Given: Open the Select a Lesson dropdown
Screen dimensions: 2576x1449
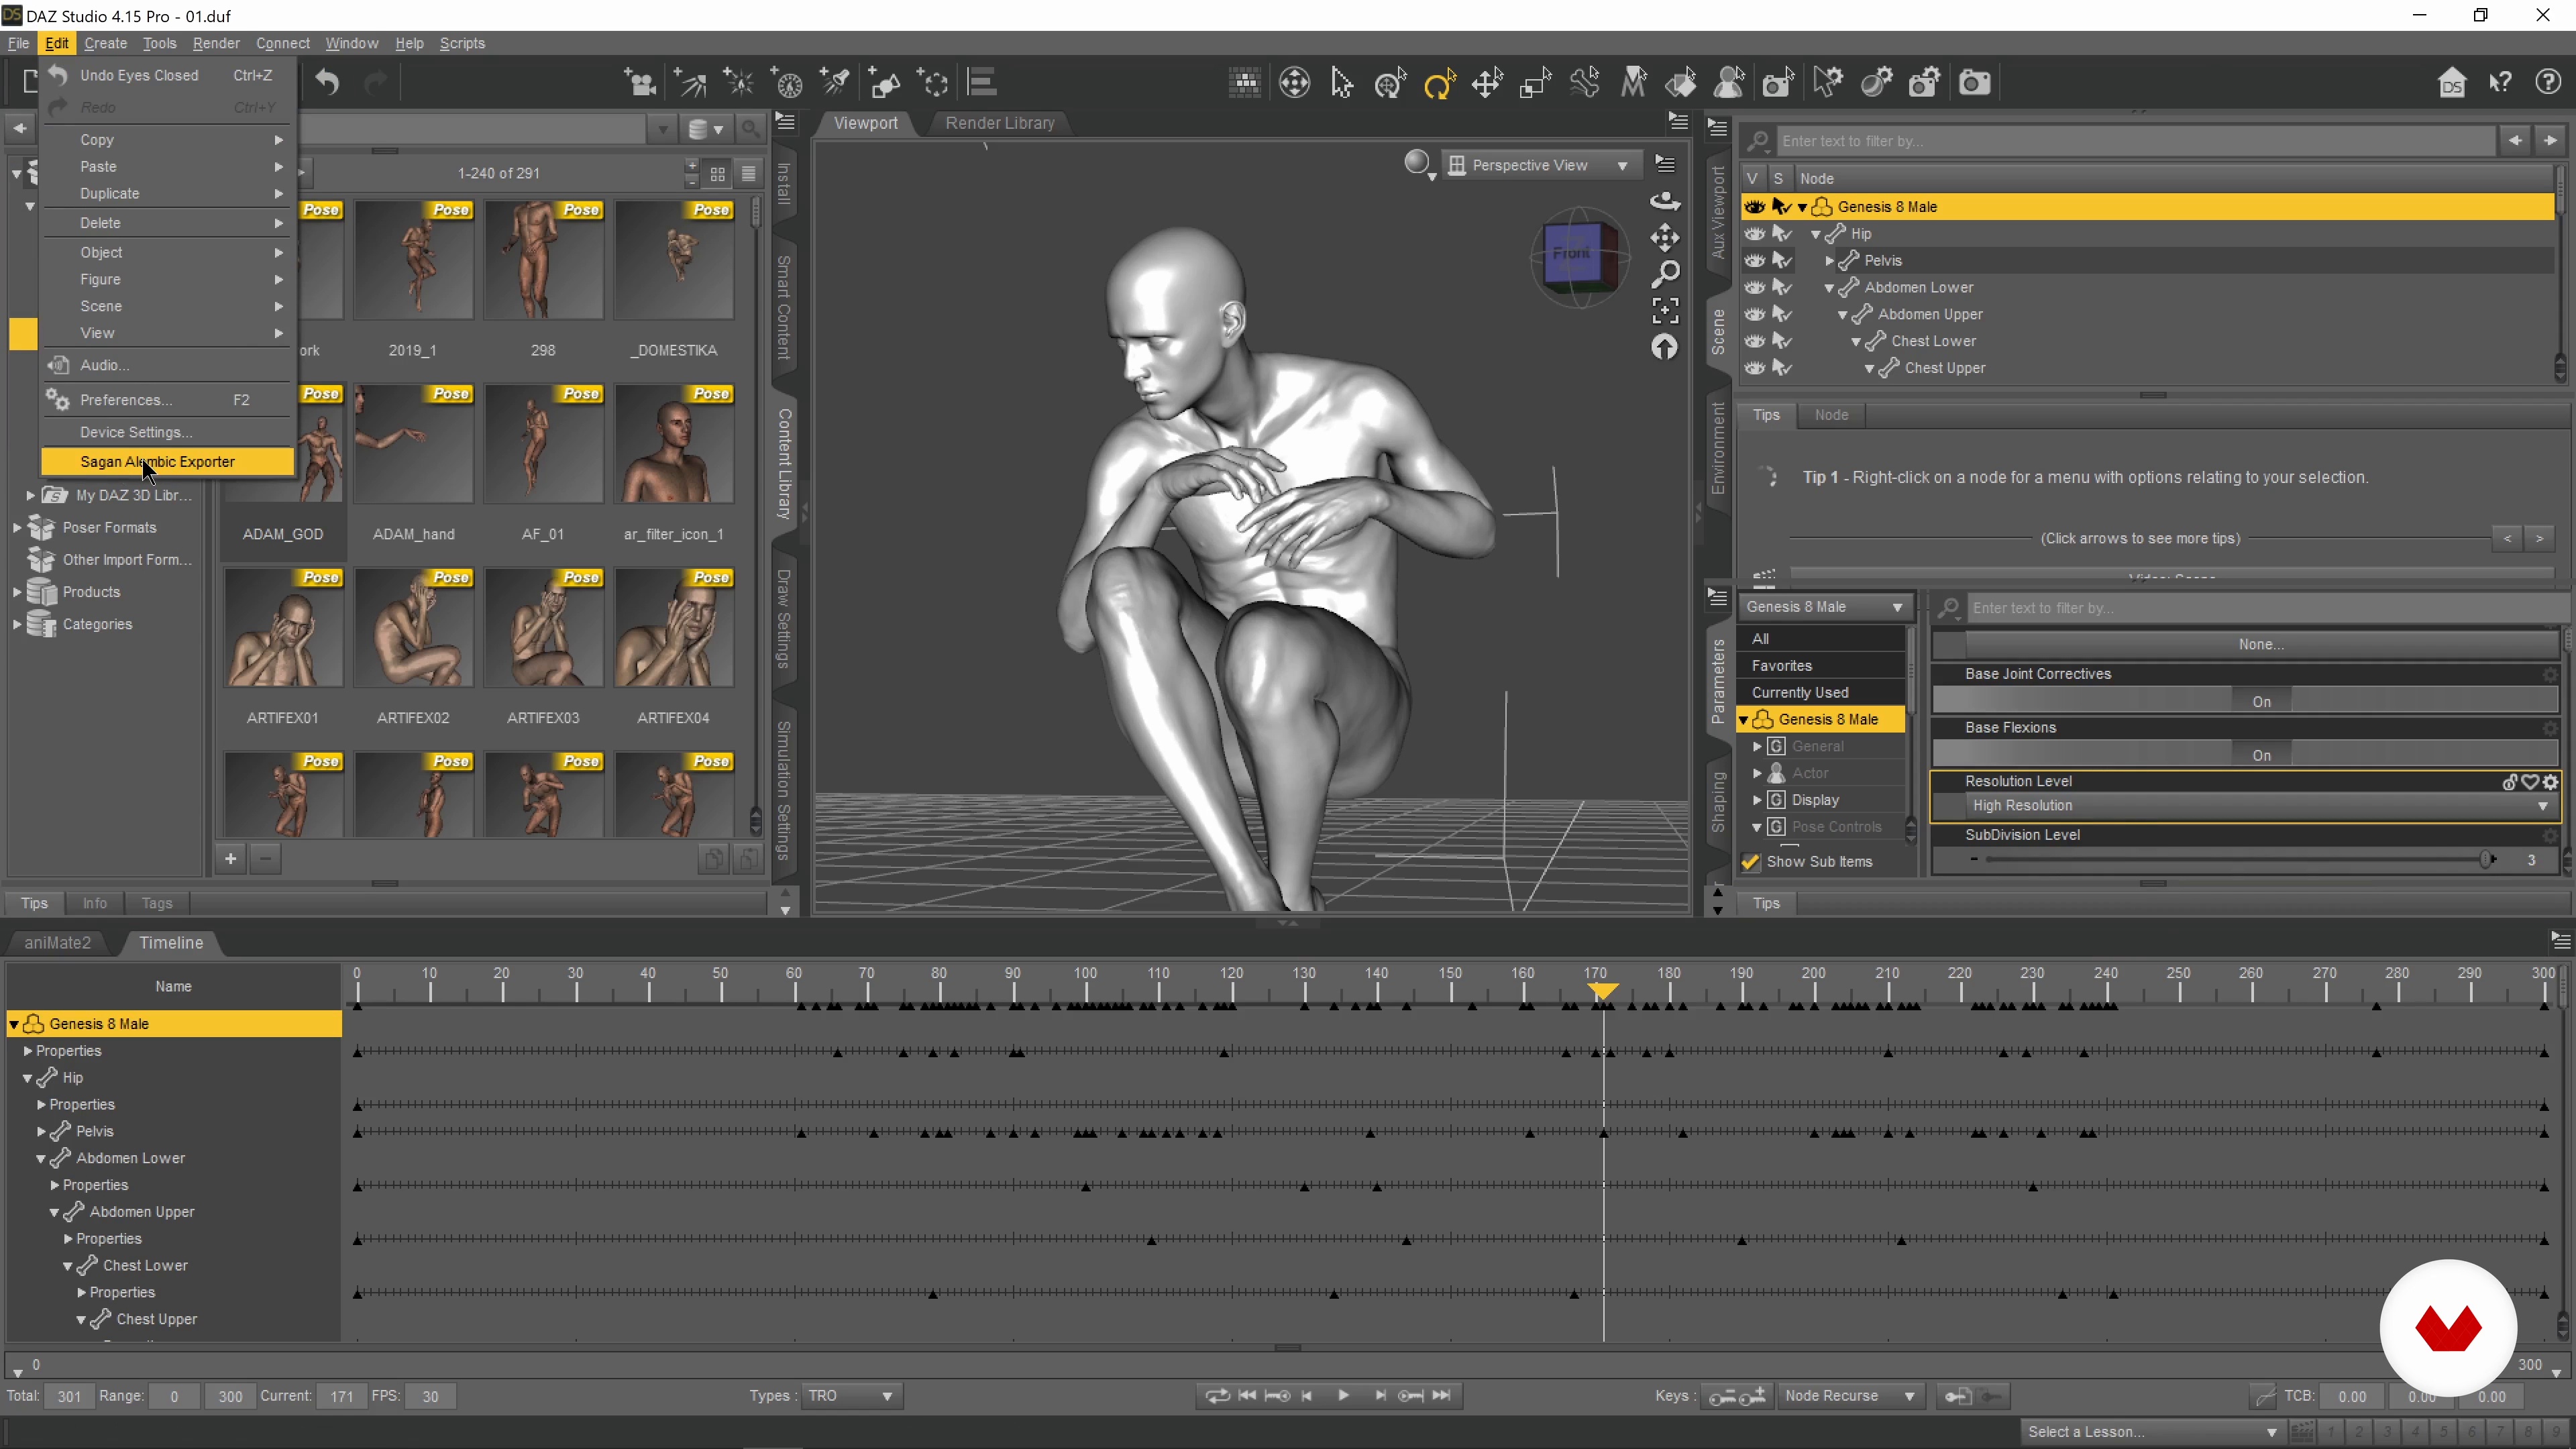Looking at the screenshot, I should click(2152, 1432).
